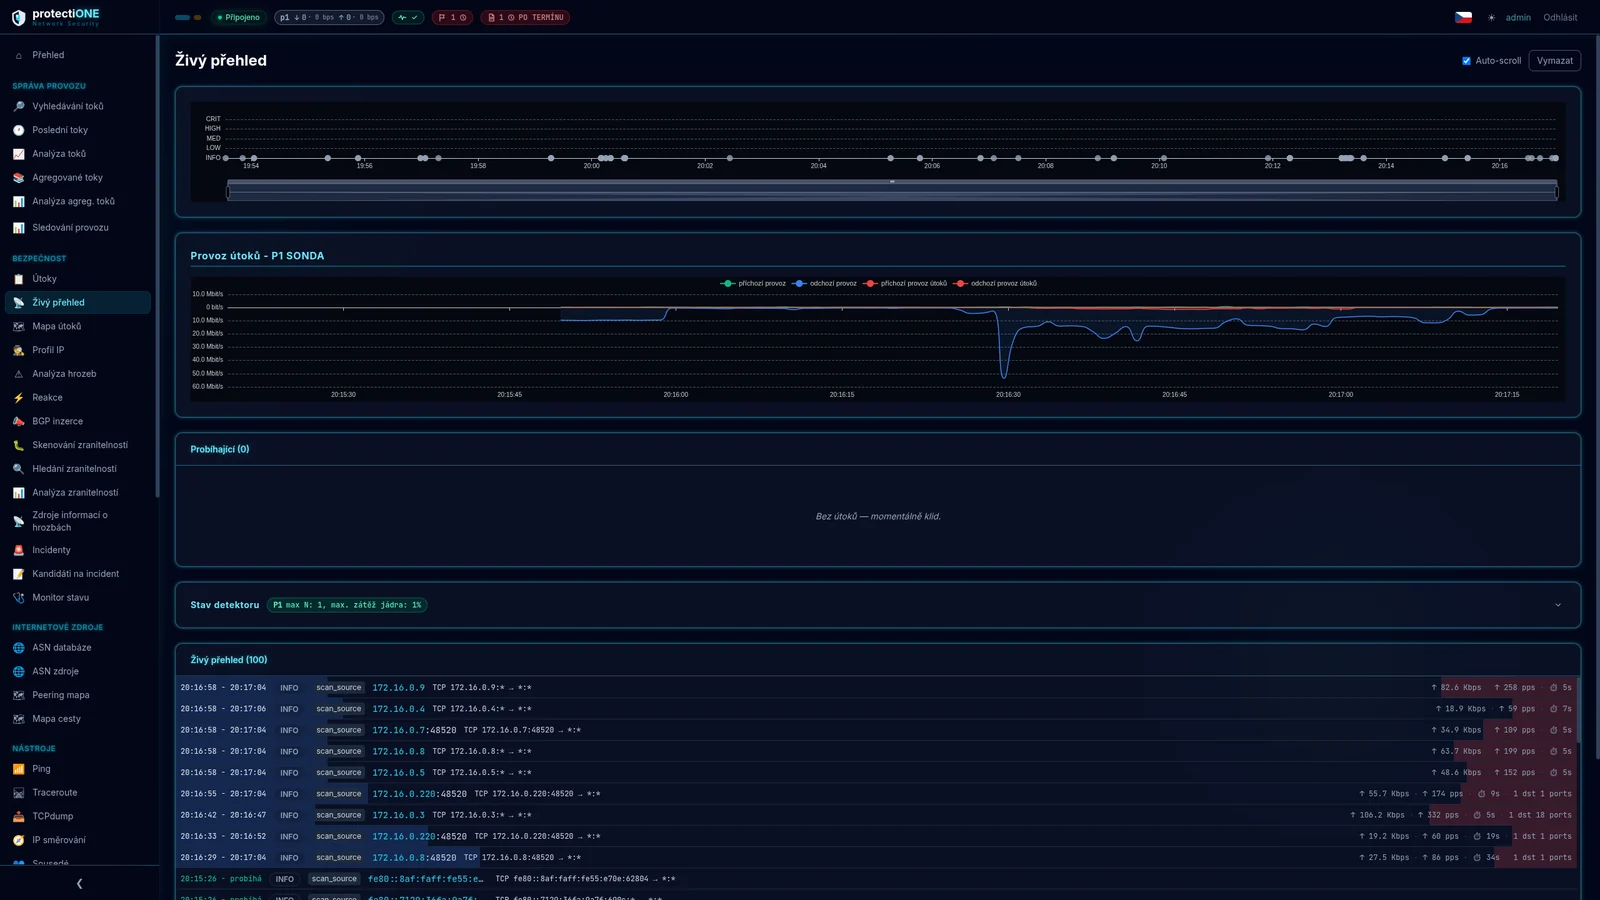Click the Reakce lightning bolt icon

[18, 398]
